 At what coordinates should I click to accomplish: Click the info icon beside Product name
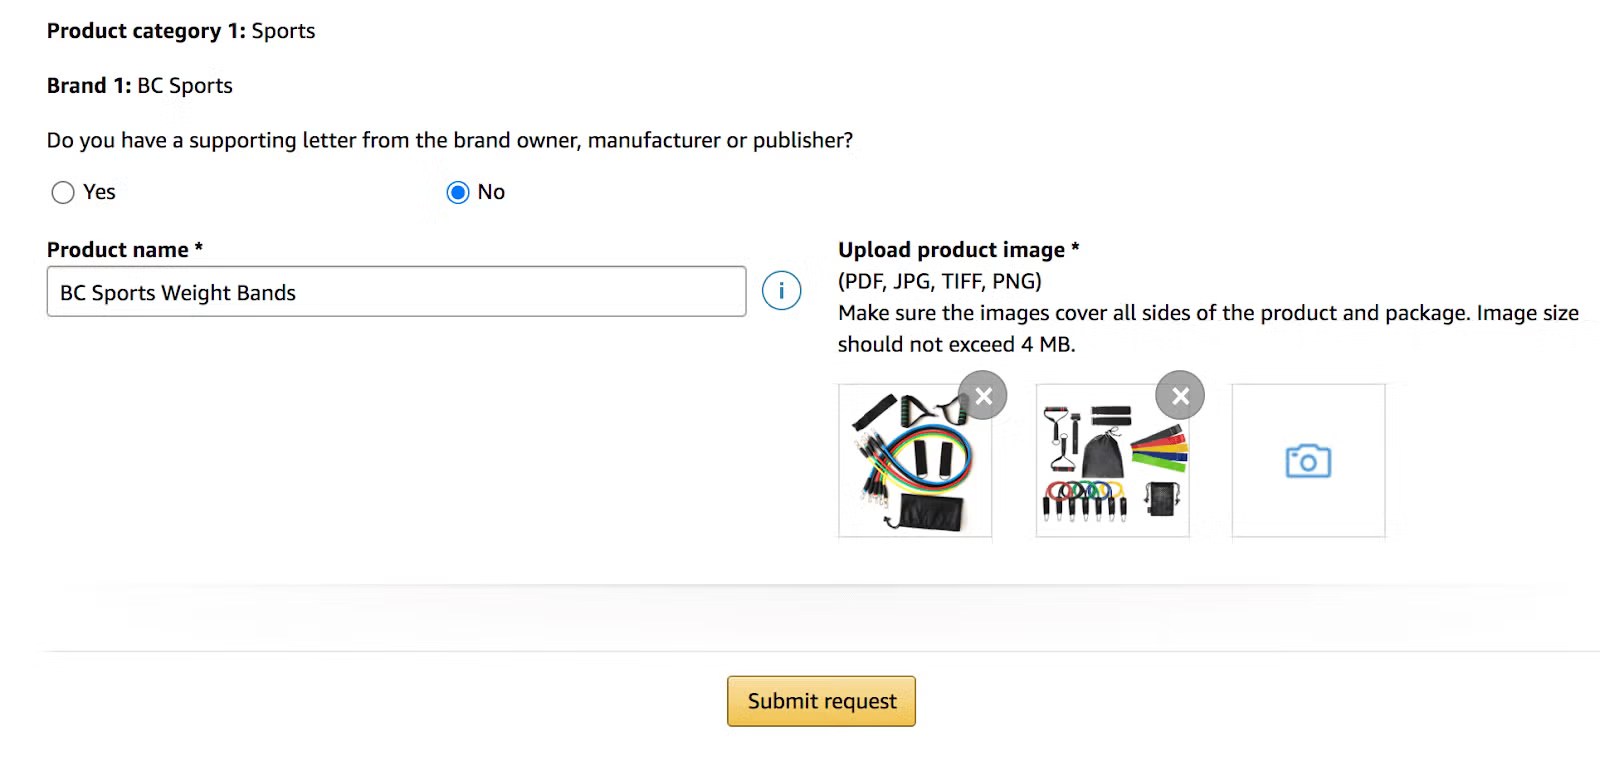click(x=781, y=291)
